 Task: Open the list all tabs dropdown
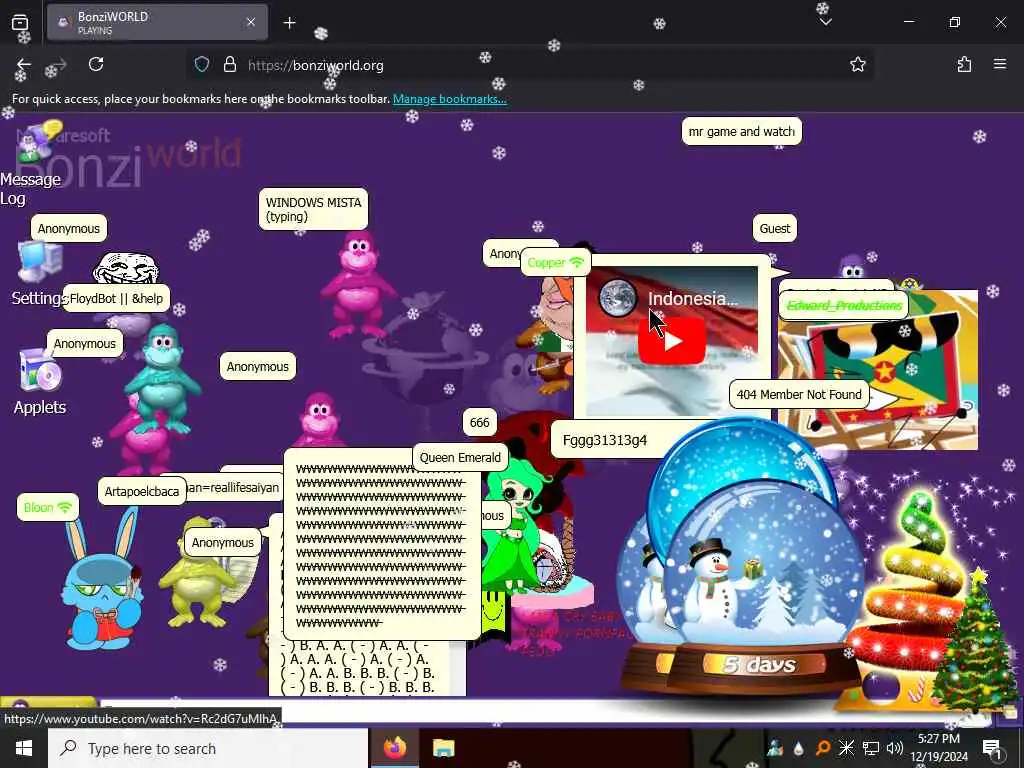click(x=825, y=22)
